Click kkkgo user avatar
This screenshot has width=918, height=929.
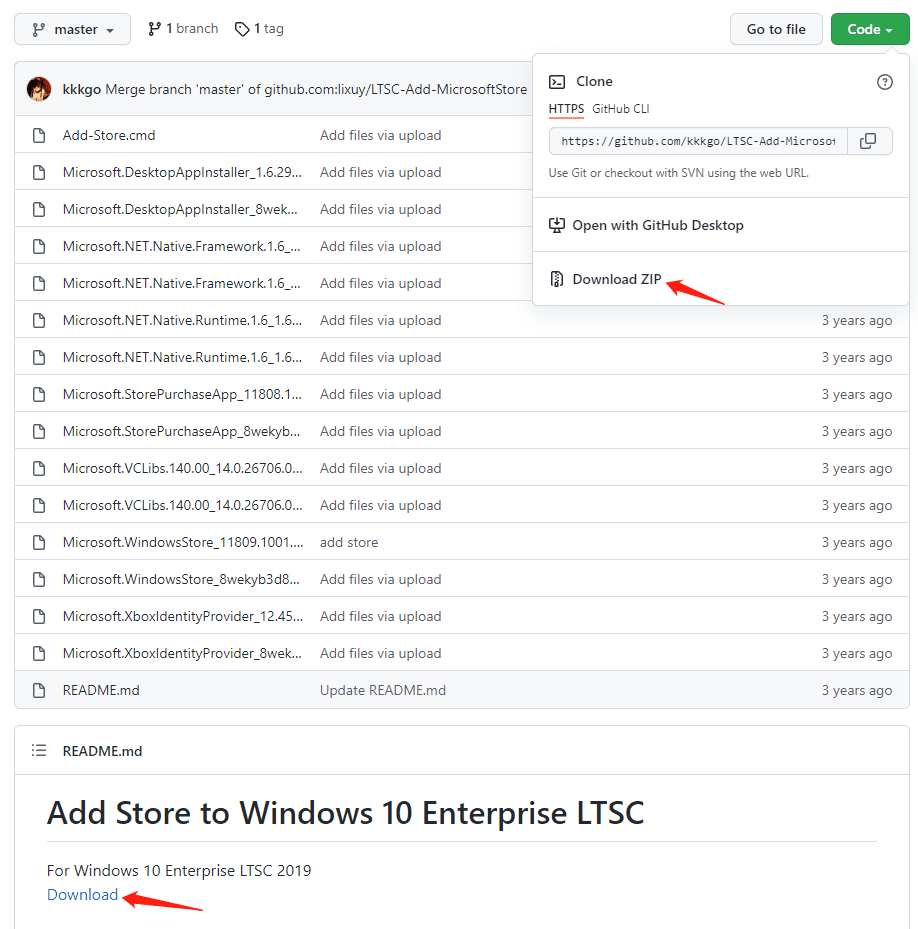pyautogui.click(x=39, y=89)
